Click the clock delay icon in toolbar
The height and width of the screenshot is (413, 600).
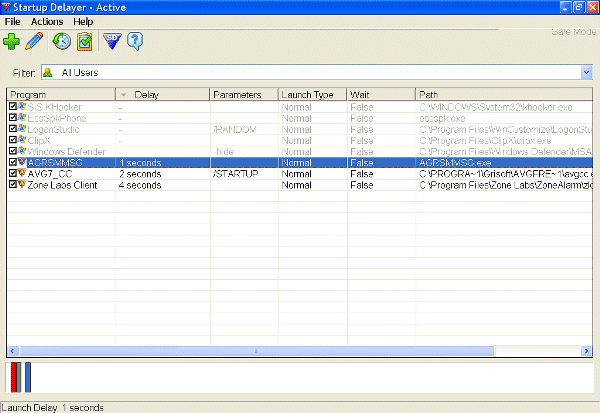[x=62, y=41]
